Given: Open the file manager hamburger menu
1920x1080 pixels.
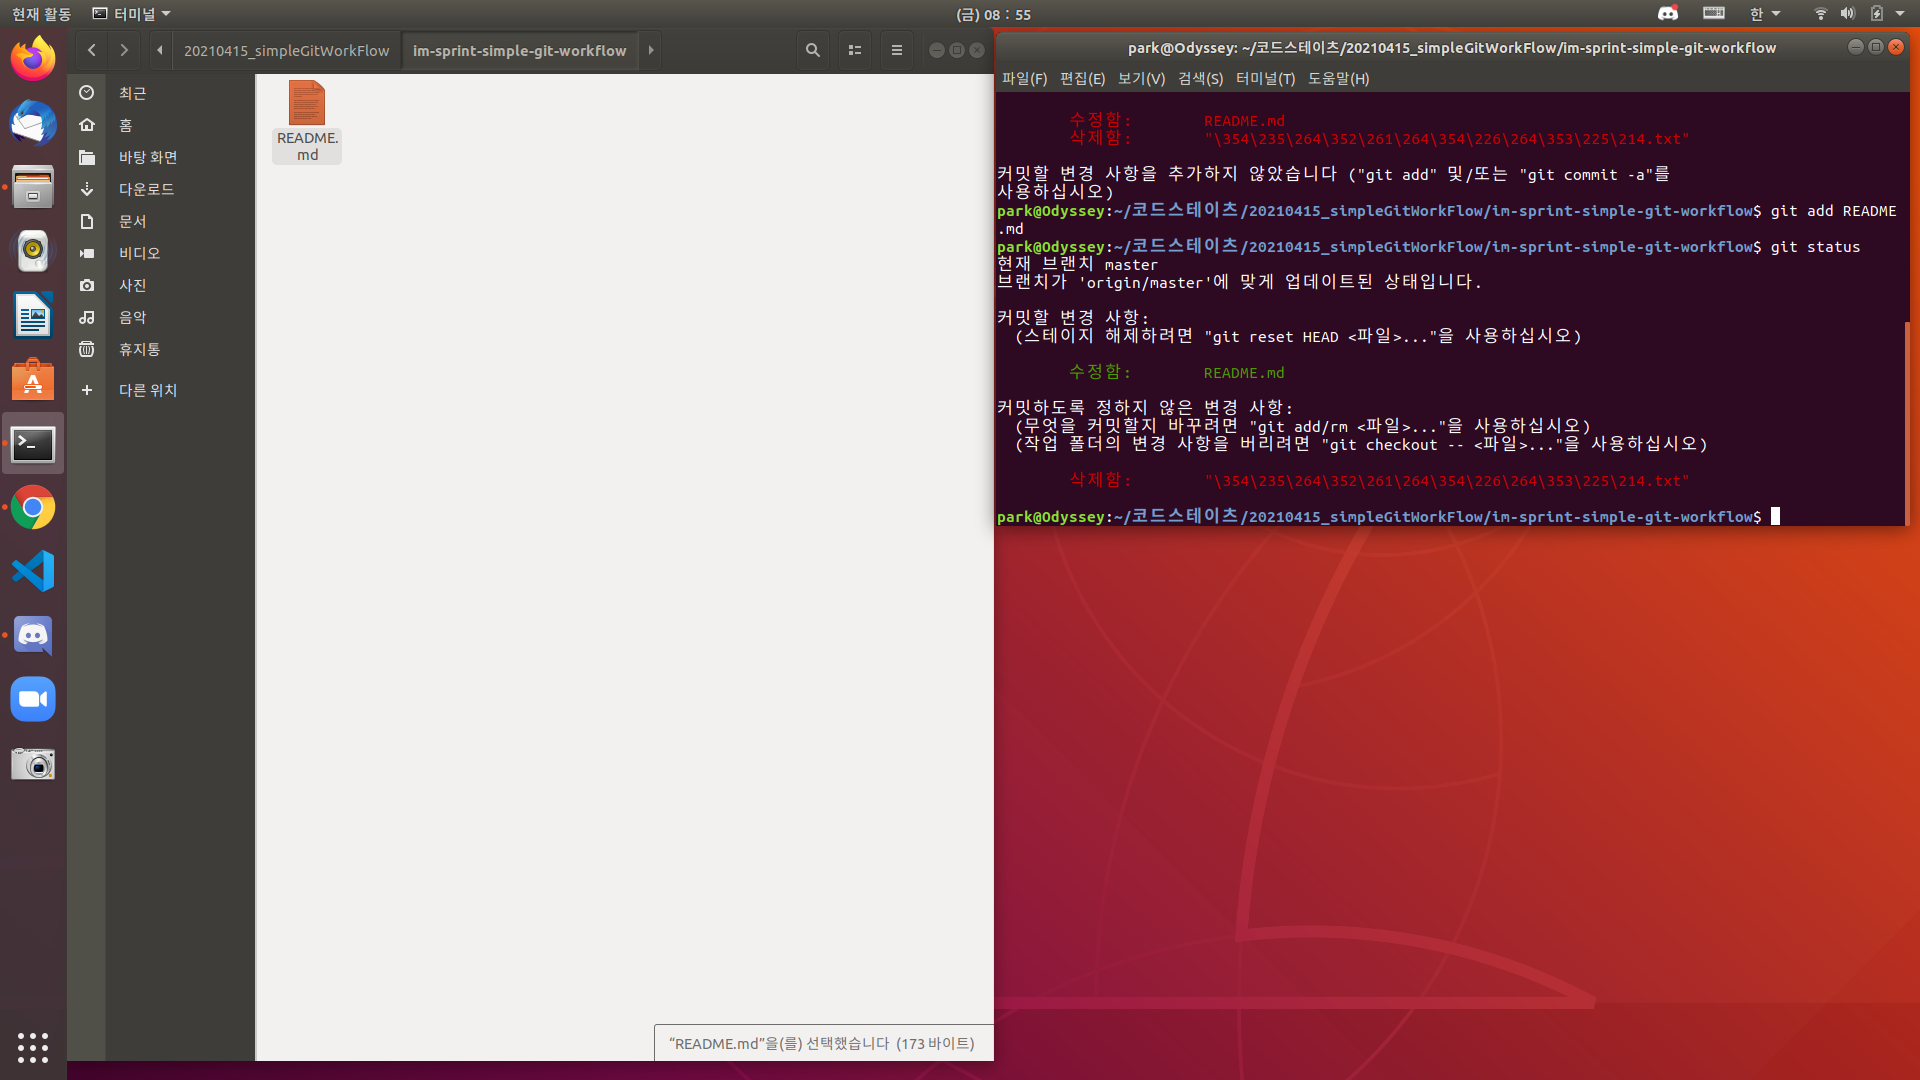Looking at the screenshot, I should pyautogui.click(x=896, y=50).
